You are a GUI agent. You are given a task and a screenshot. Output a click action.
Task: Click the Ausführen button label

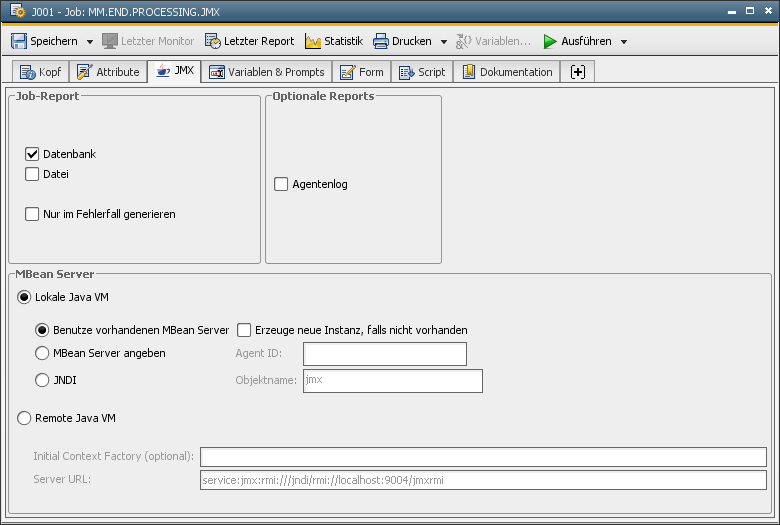tap(586, 41)
